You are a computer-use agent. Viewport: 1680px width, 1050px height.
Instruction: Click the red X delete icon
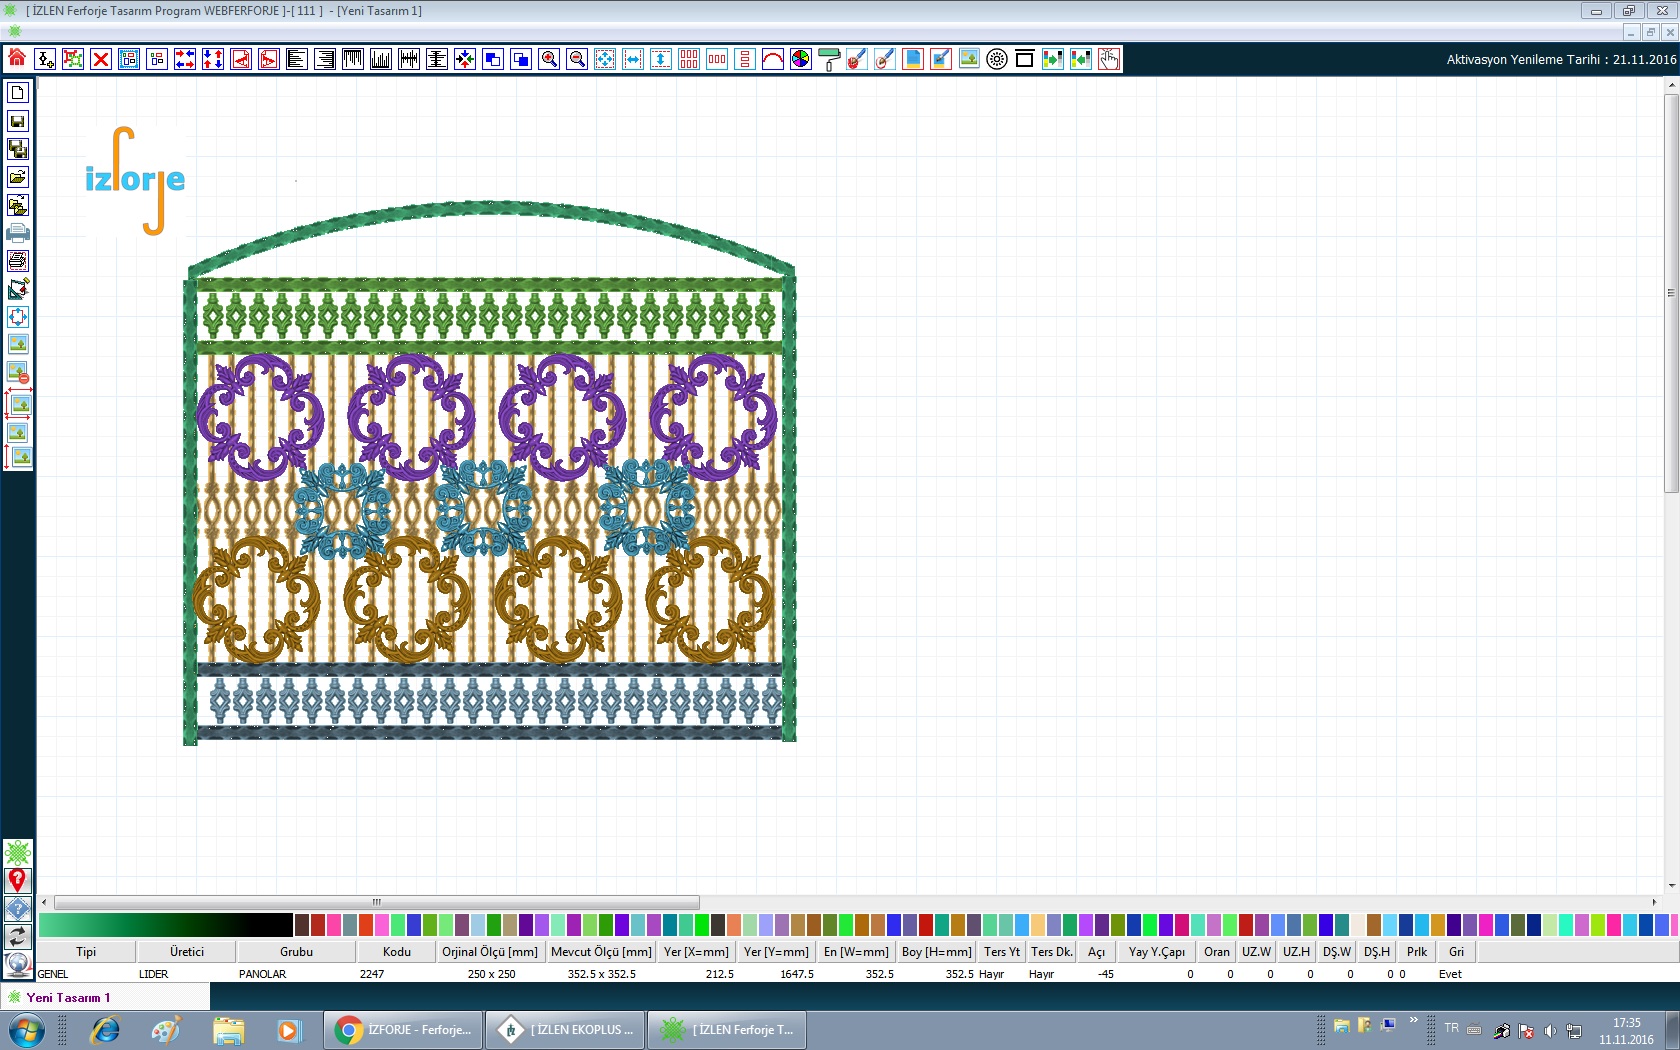(x=101, y=59)
